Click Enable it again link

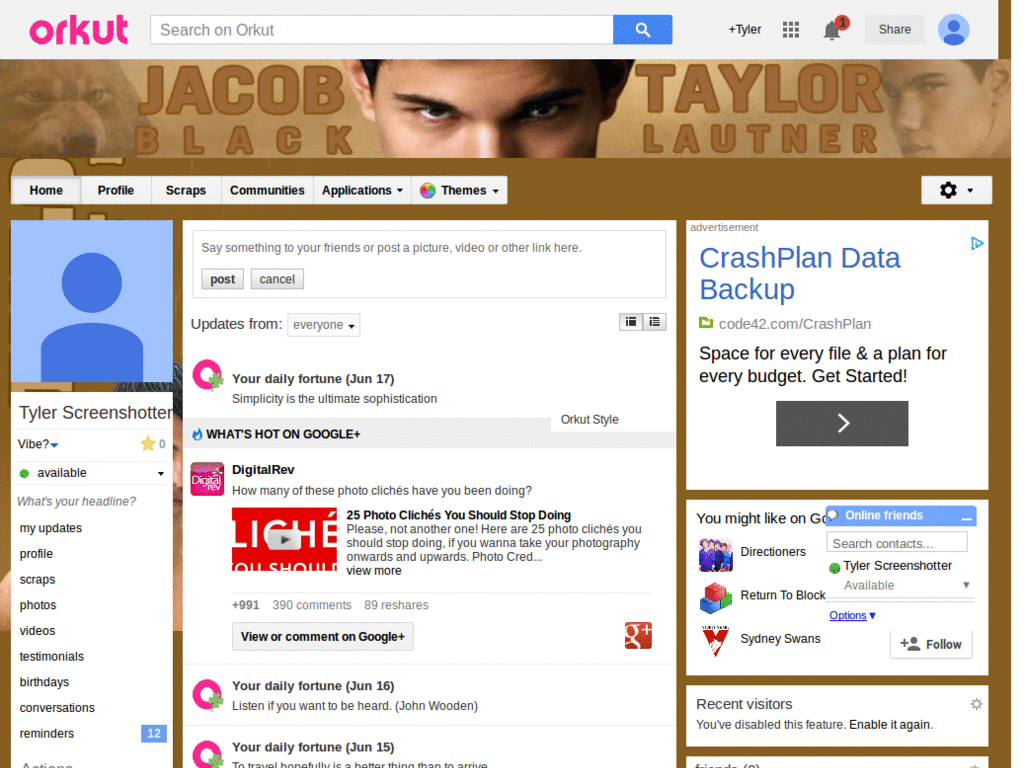(891, 725)
